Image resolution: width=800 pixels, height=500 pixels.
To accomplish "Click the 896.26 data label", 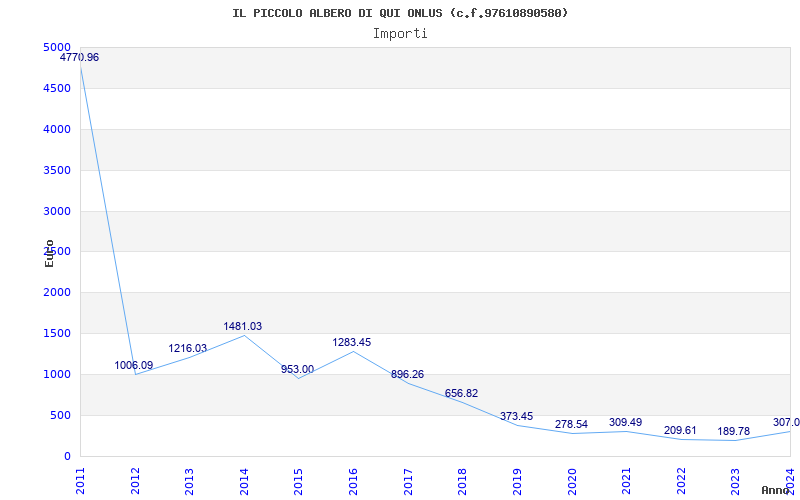I will coord(408,374).
